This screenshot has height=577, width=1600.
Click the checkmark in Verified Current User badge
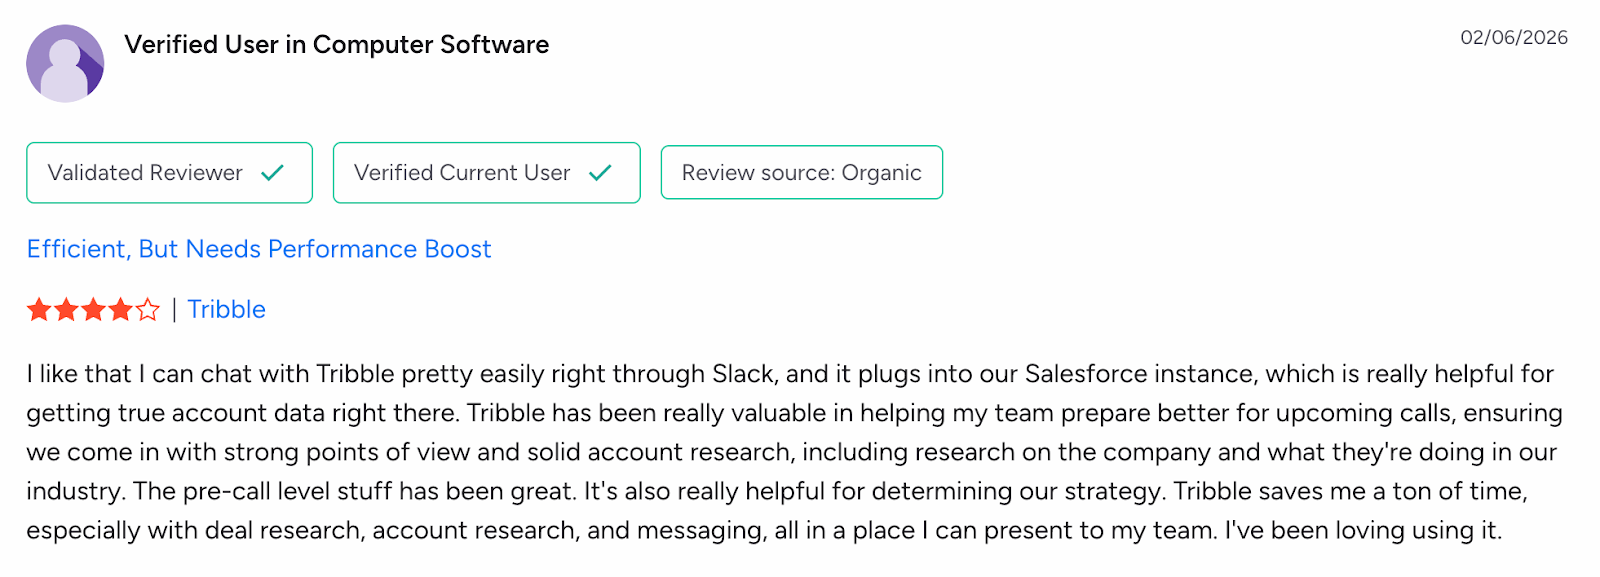600,172
